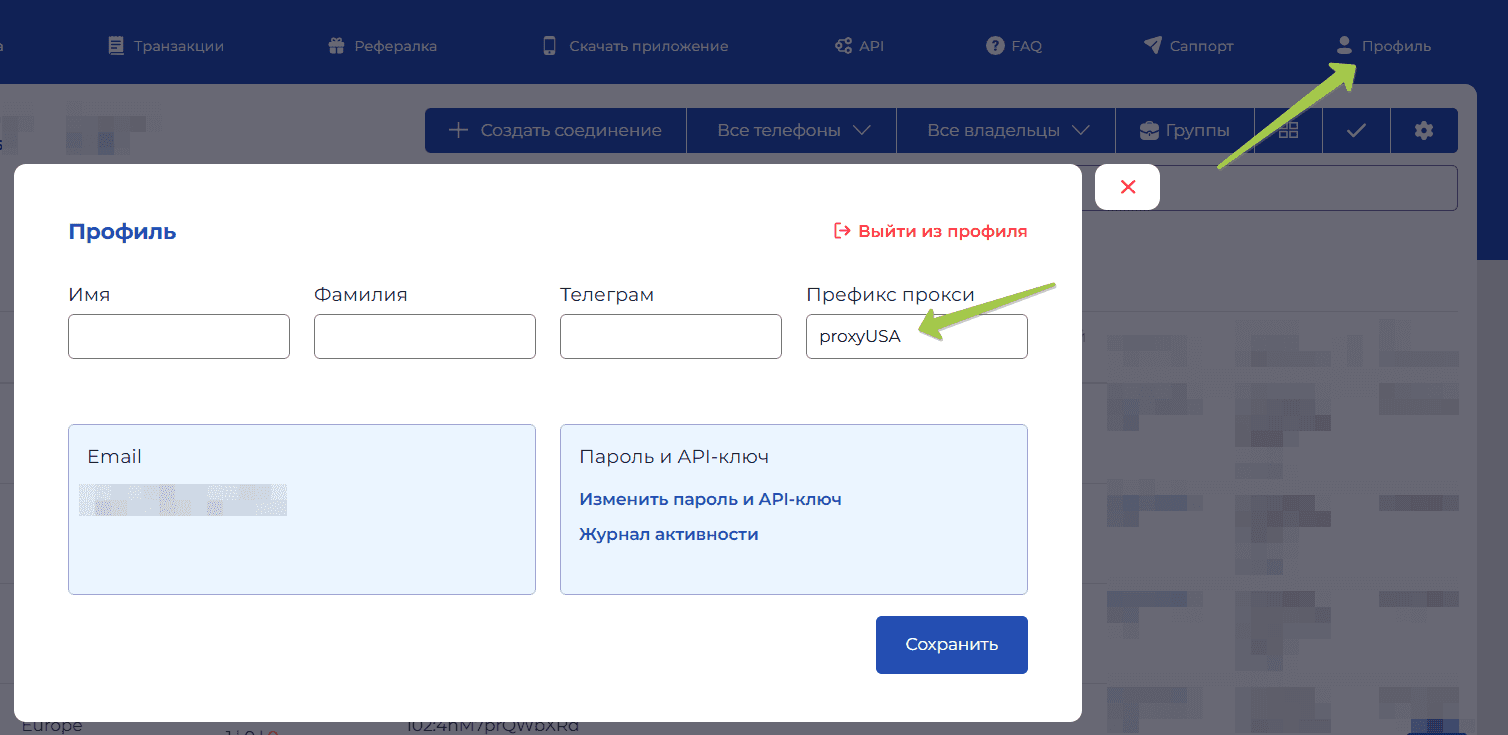1508x735 pixels.
Task: Click the Создать соединение button
Action: pos(556,130)
